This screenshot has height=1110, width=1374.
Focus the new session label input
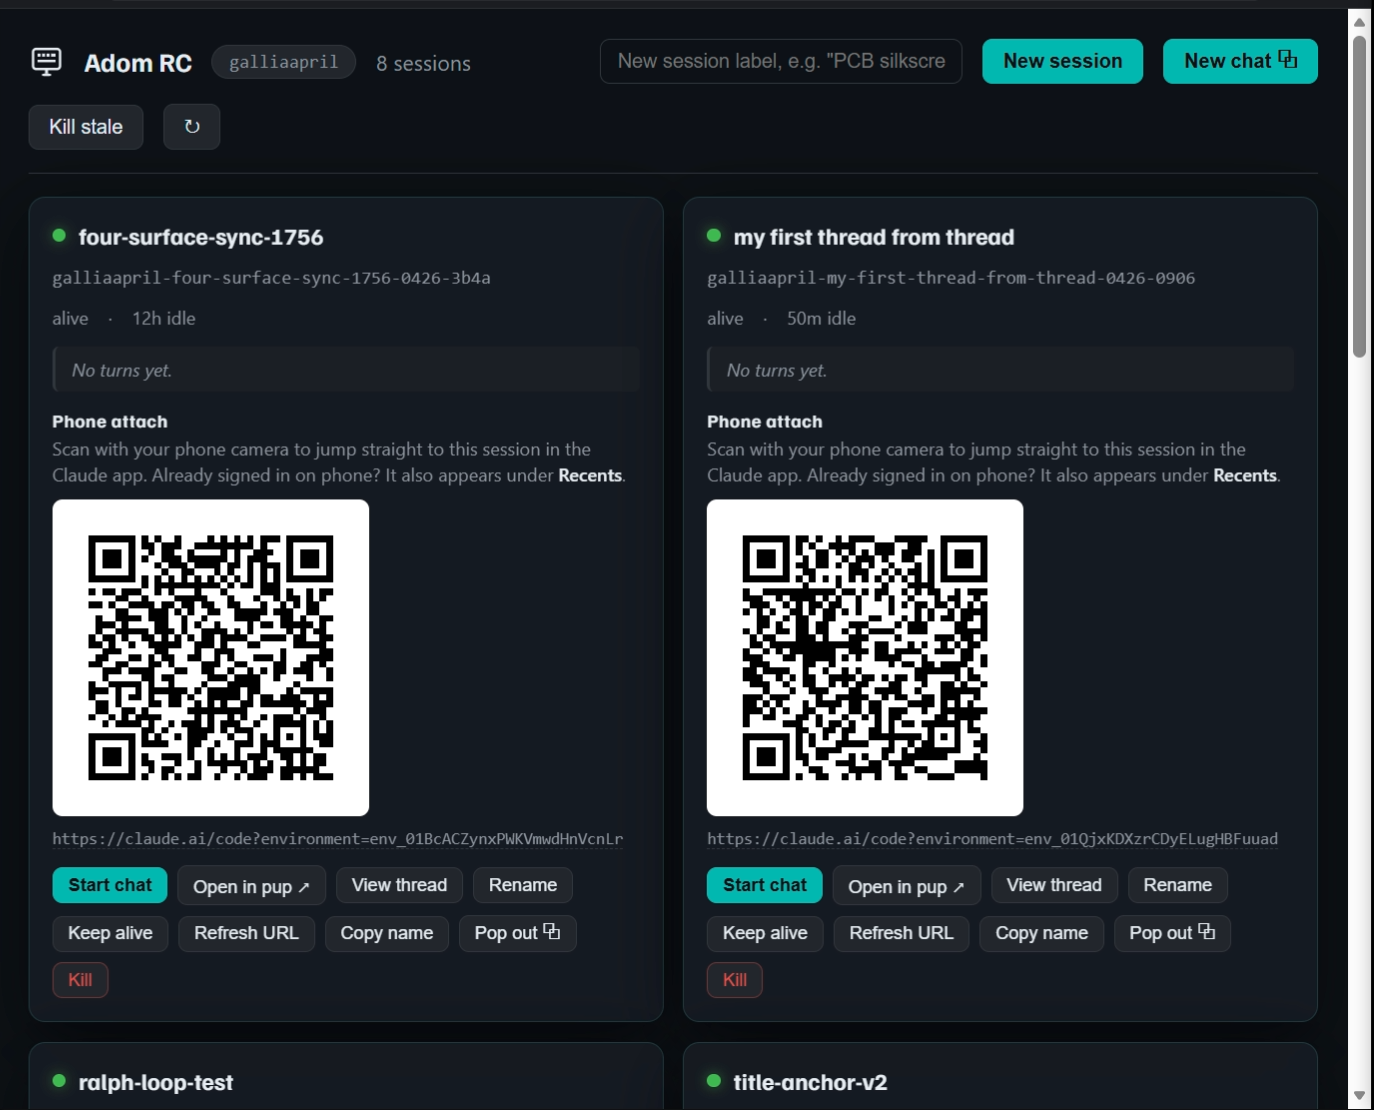[x=781, y=61]
